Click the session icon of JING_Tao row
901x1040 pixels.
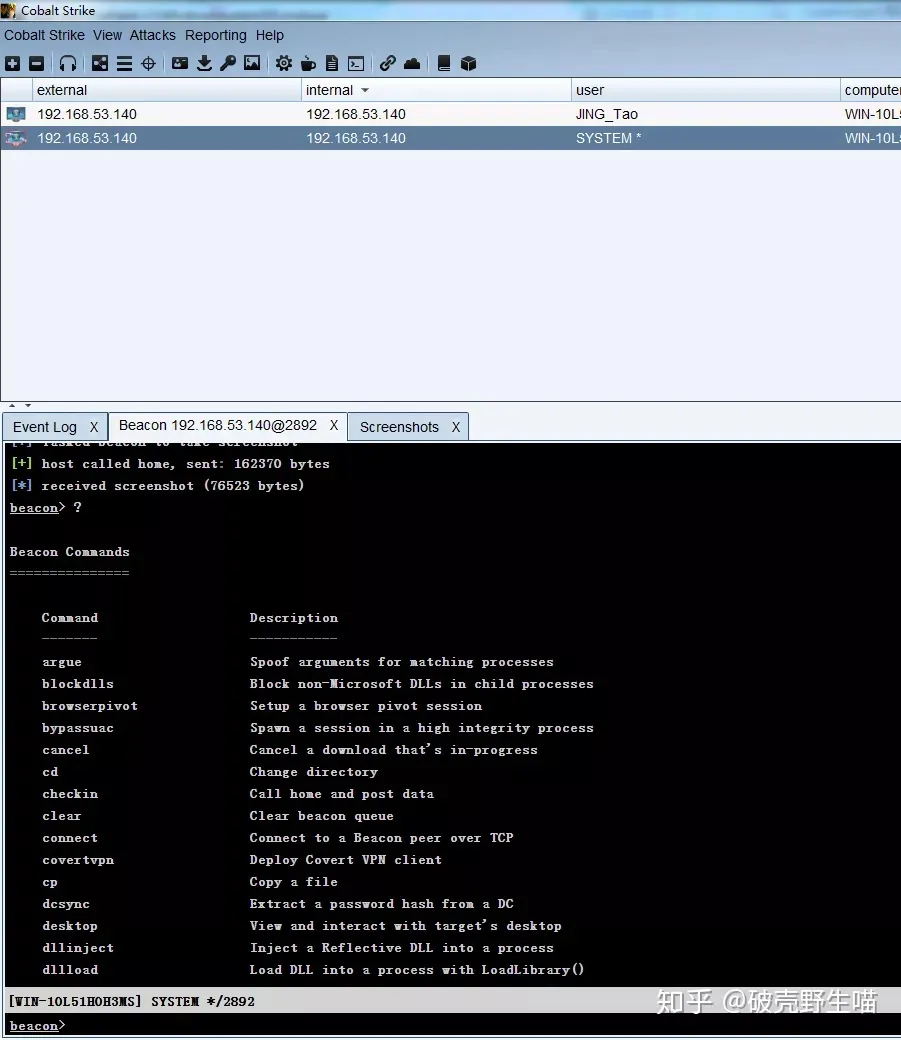(x=16, y=114)
